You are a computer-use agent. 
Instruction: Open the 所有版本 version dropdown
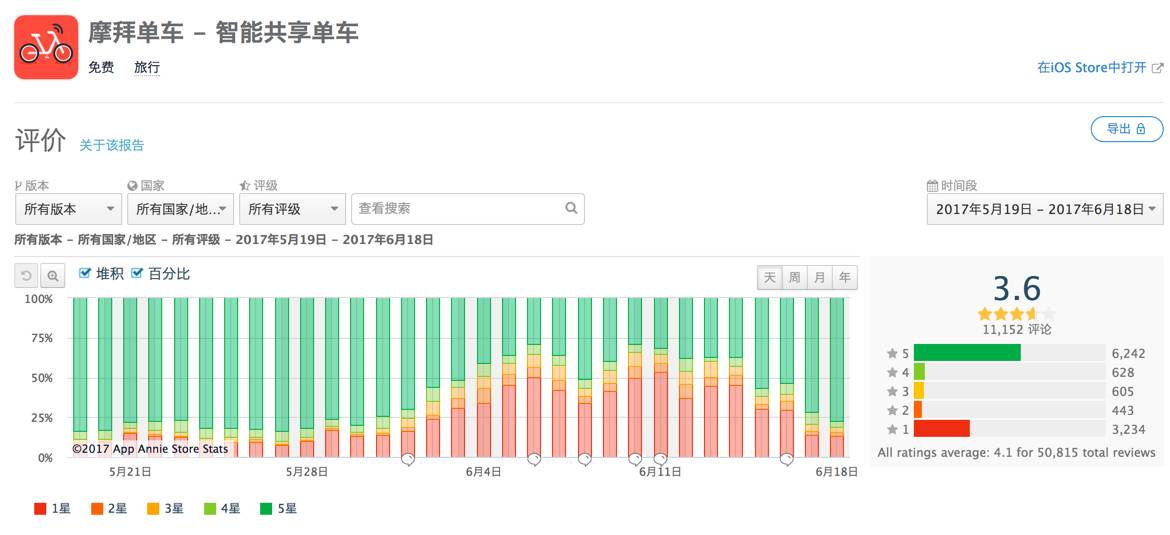click(x=69, y=209)
